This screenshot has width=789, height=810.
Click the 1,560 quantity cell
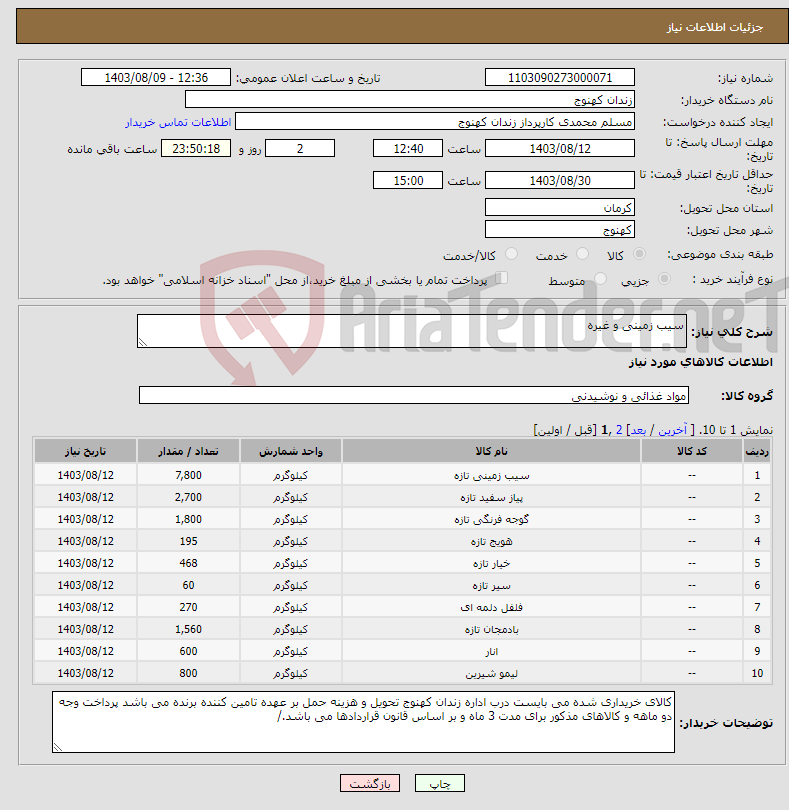[x=188, y=629]
